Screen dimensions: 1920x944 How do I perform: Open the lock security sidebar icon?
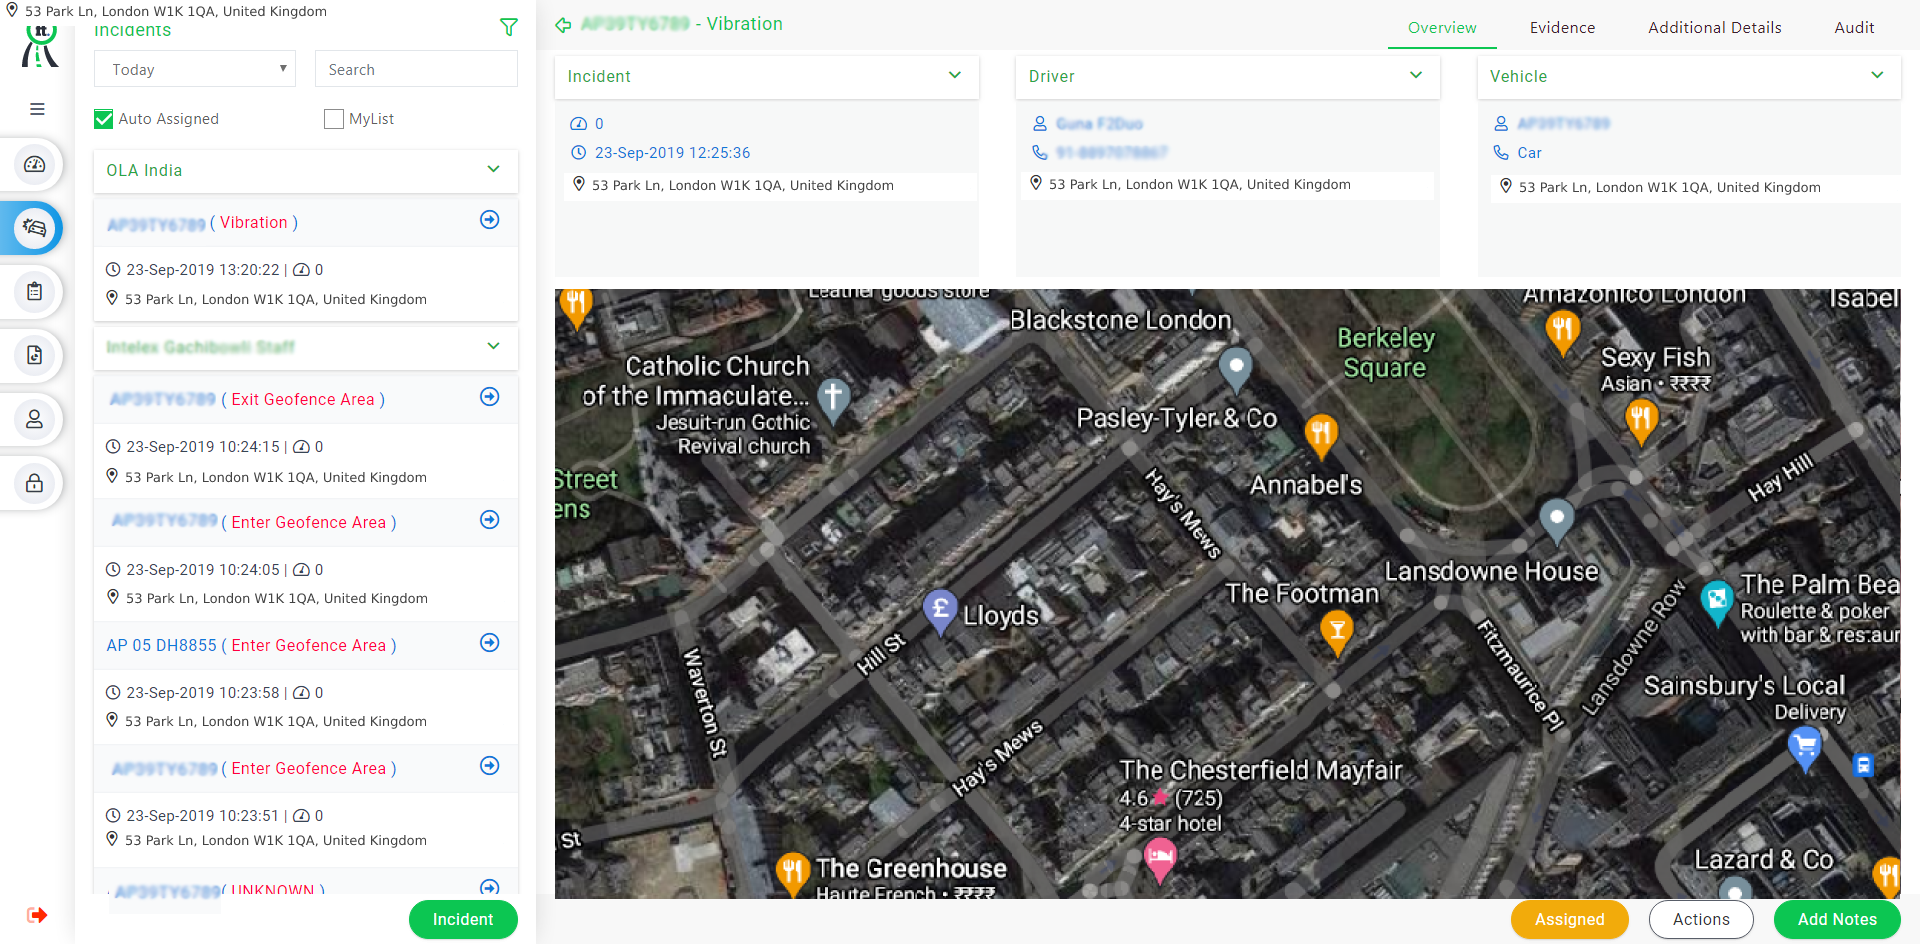[x=35, y=483]
